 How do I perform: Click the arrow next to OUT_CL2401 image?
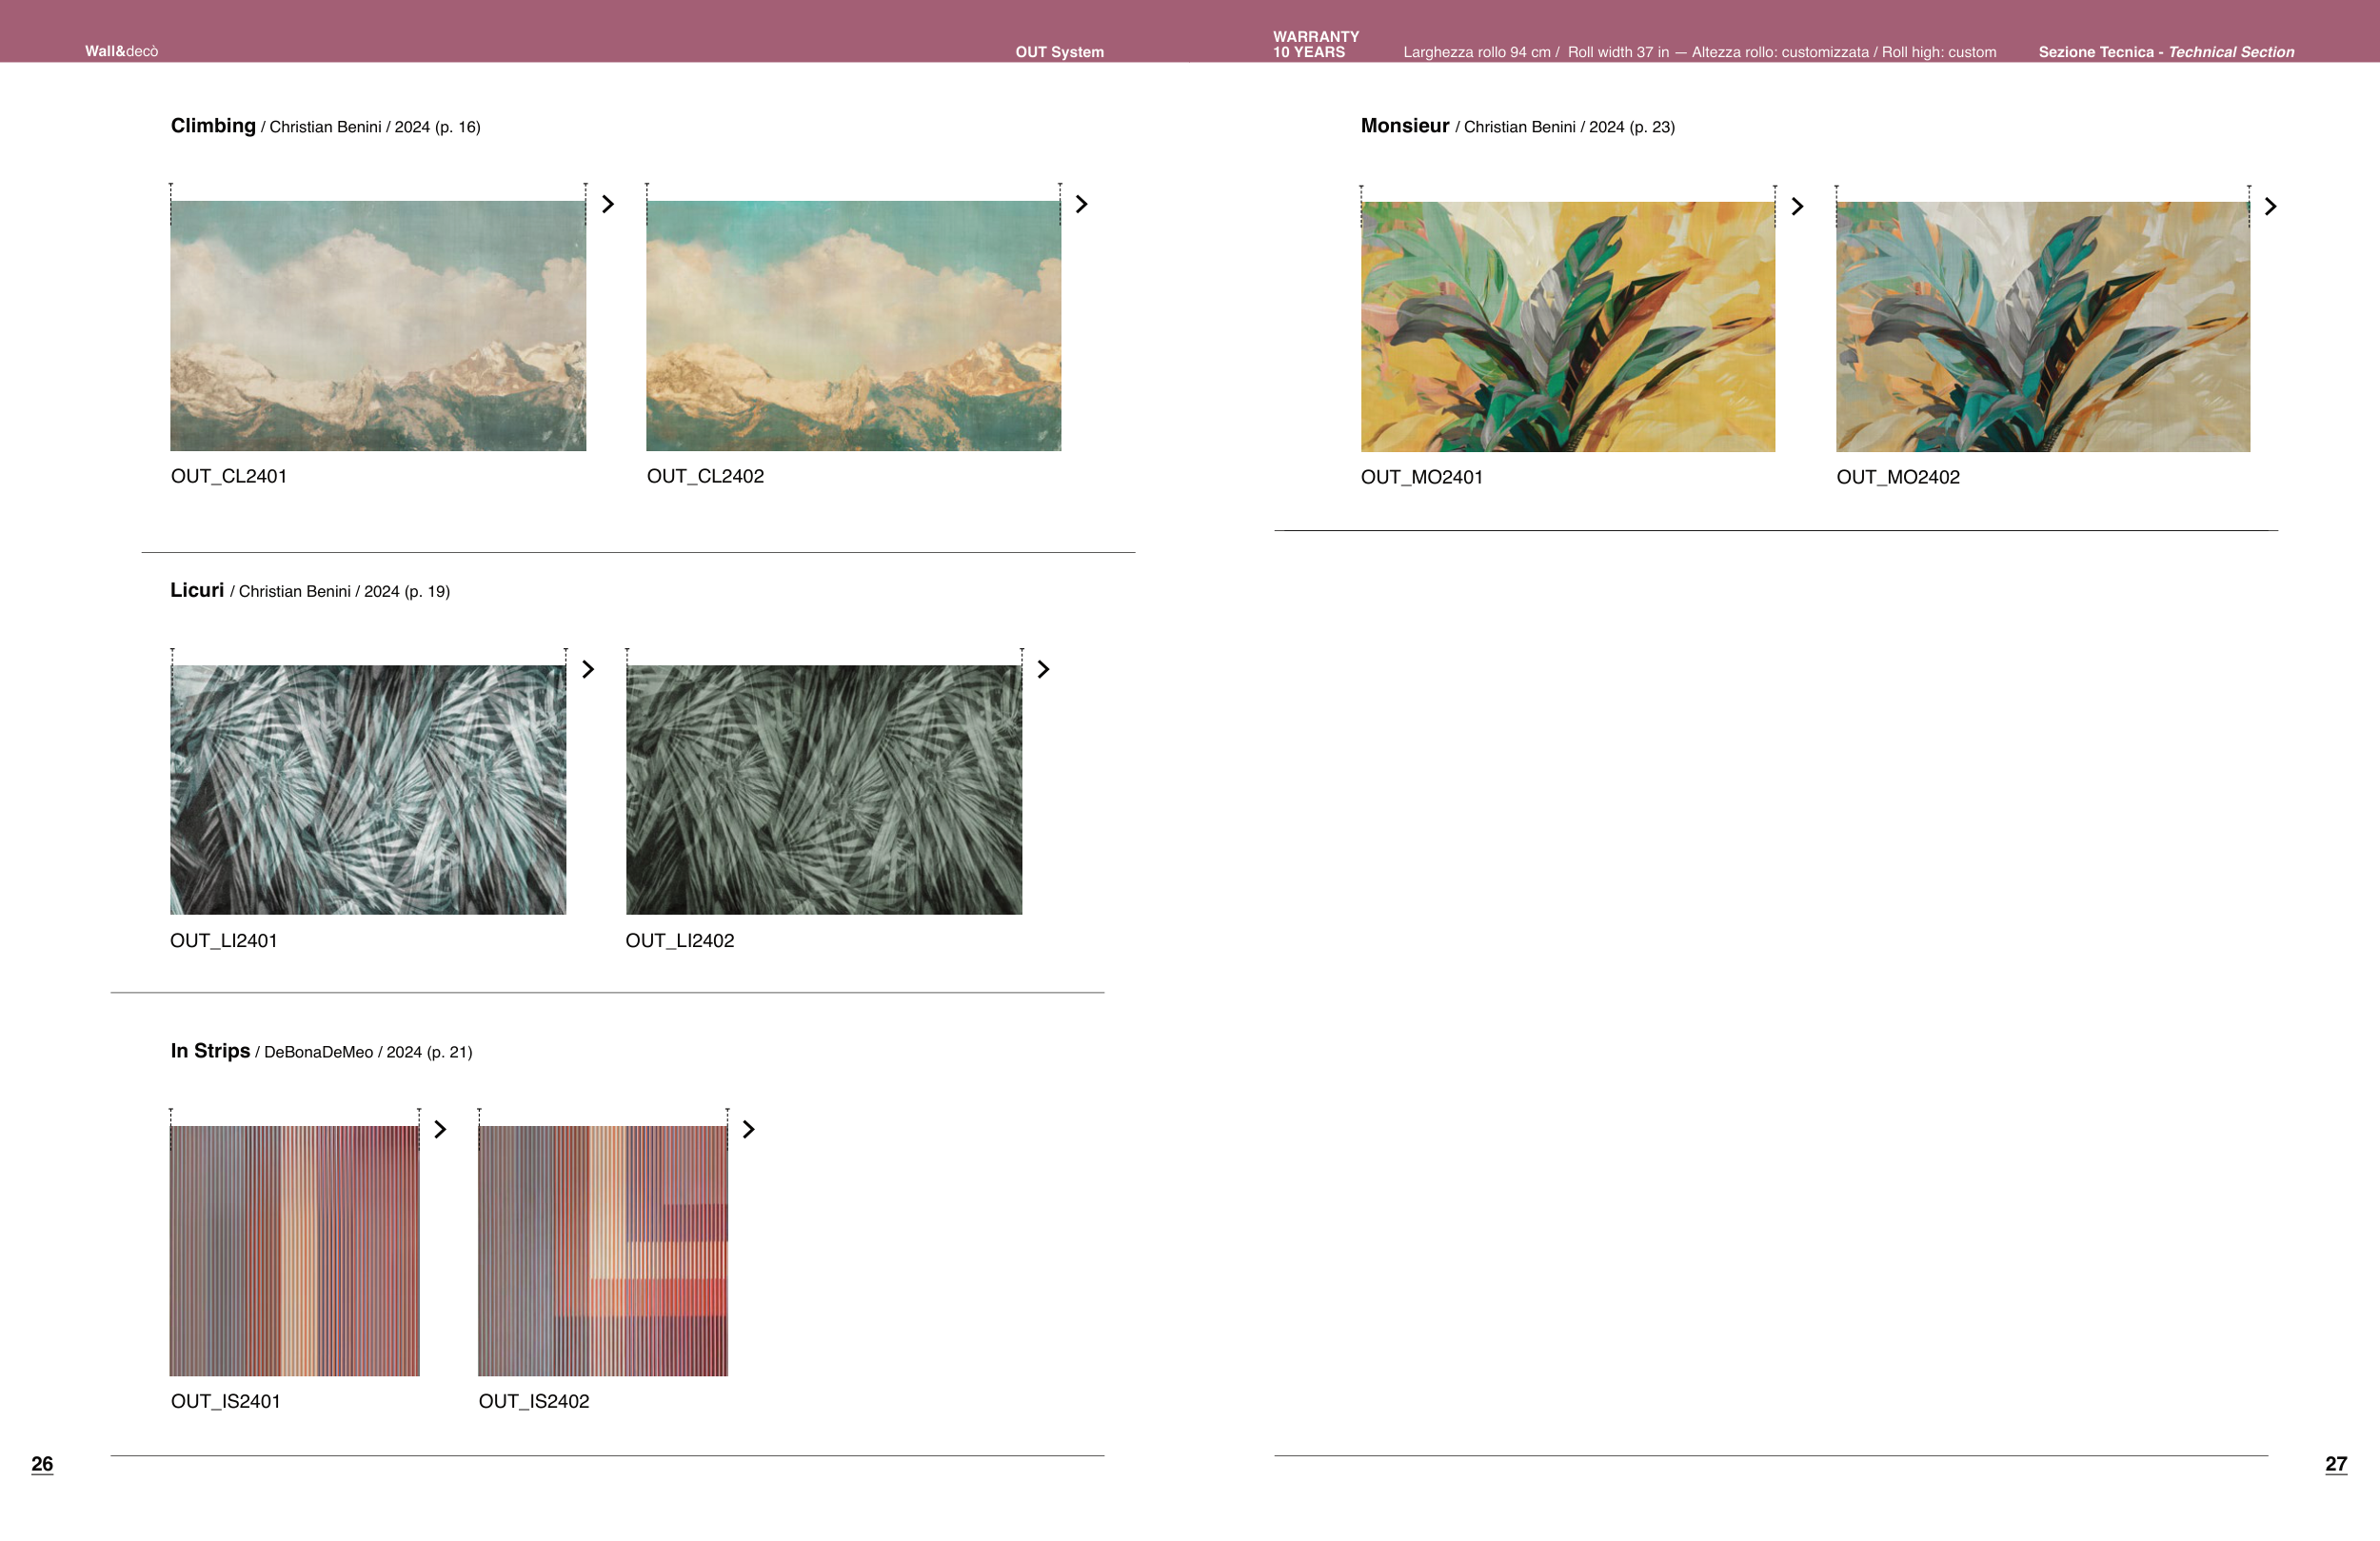tap(608, 204)
